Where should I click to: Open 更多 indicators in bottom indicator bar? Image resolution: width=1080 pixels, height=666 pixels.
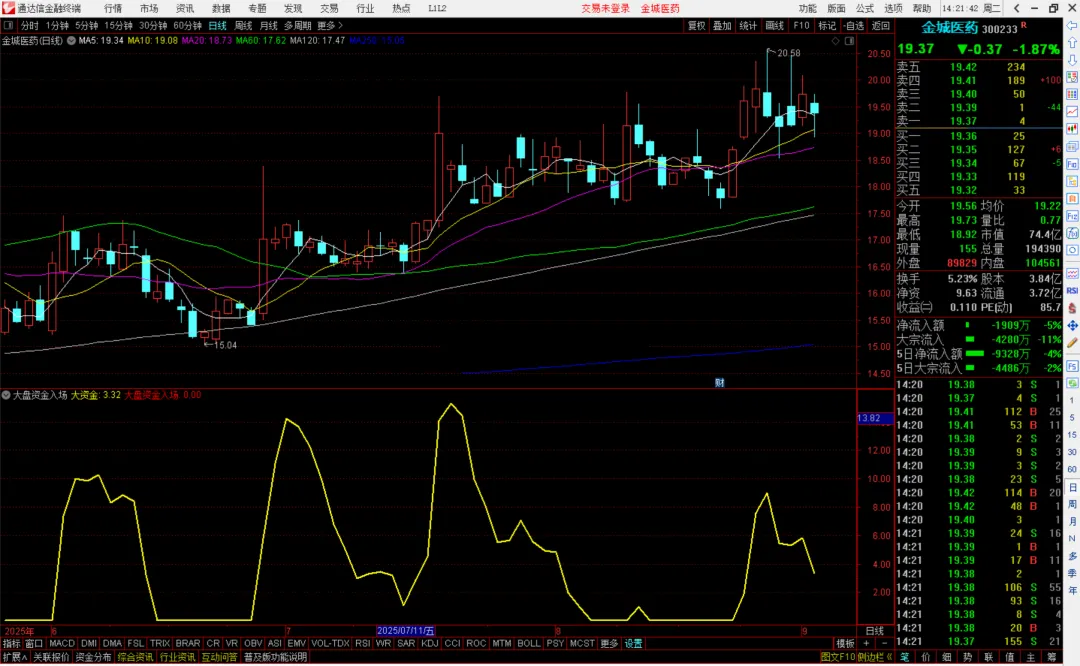tap(609, 644)
